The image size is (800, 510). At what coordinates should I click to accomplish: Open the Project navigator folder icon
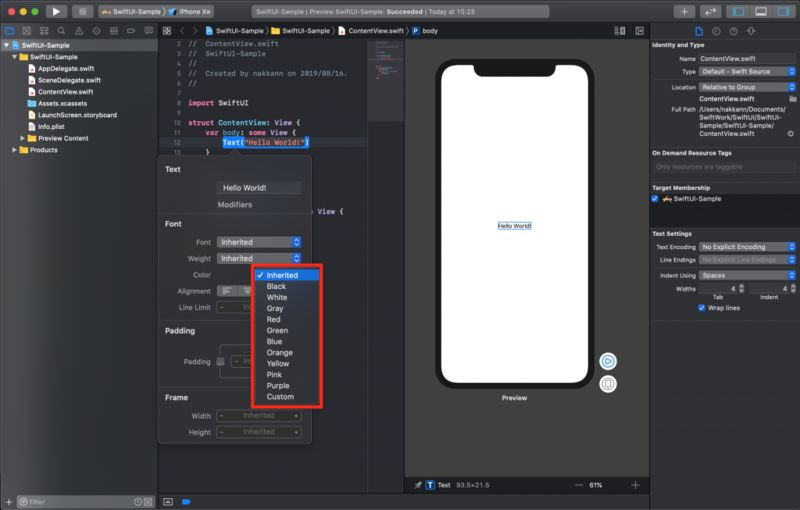9,31
